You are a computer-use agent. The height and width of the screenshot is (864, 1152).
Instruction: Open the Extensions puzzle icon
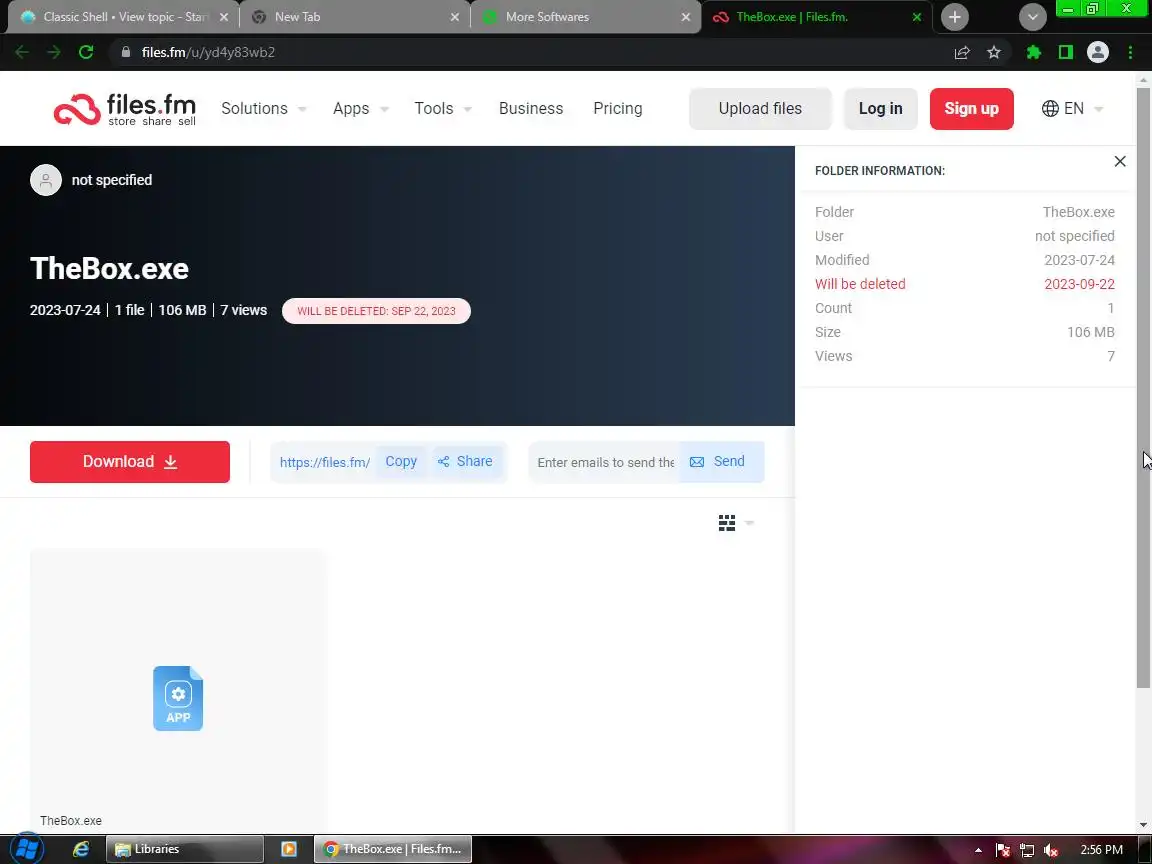1034,52
